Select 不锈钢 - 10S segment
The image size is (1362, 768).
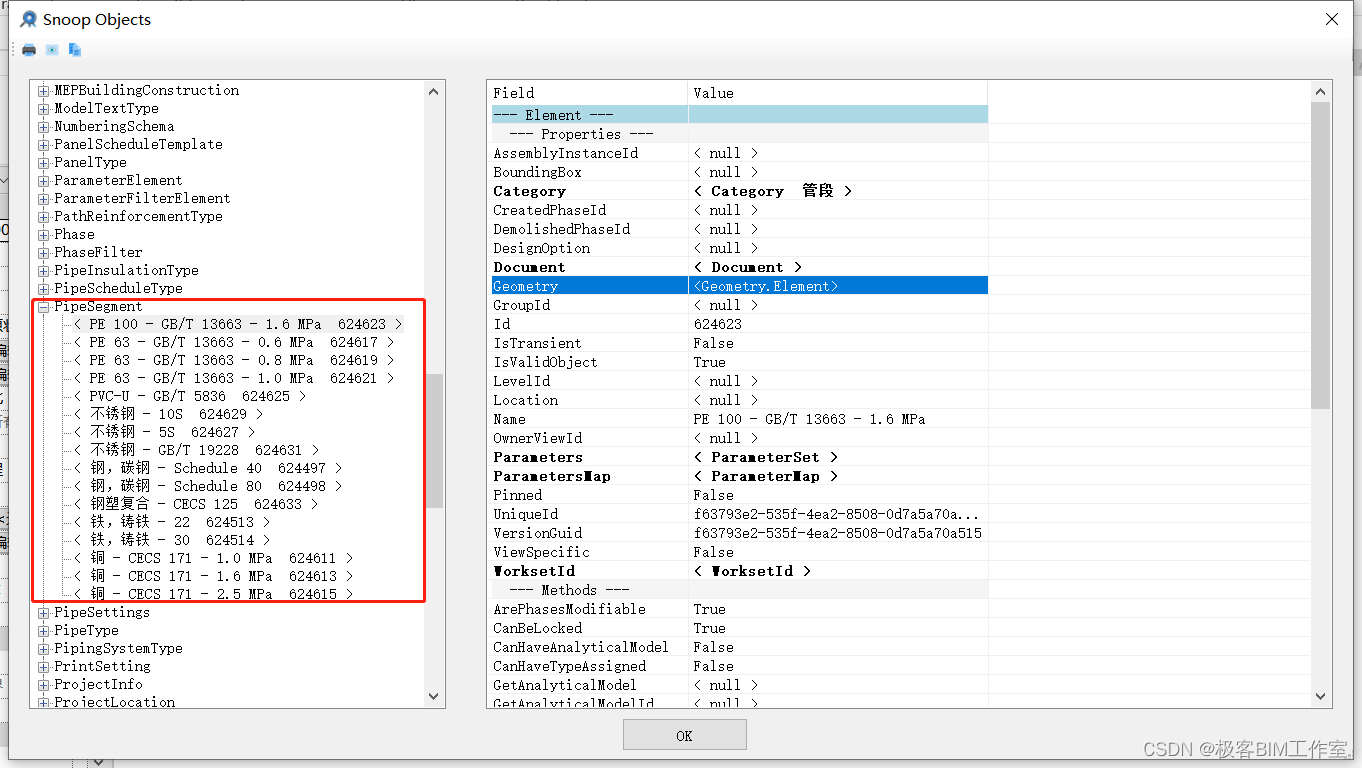[168, 415]
